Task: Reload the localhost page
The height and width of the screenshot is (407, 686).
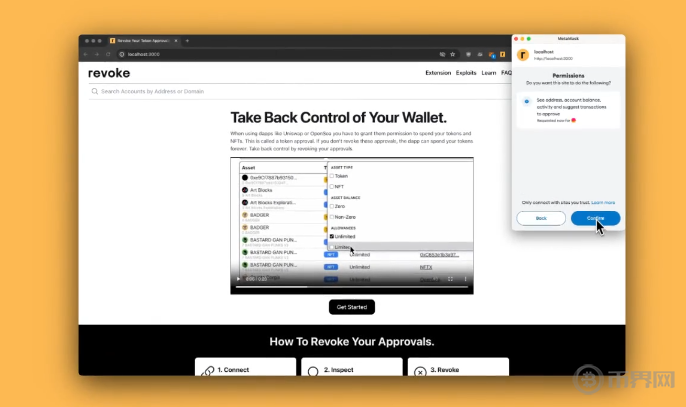Action: (108, 54)
